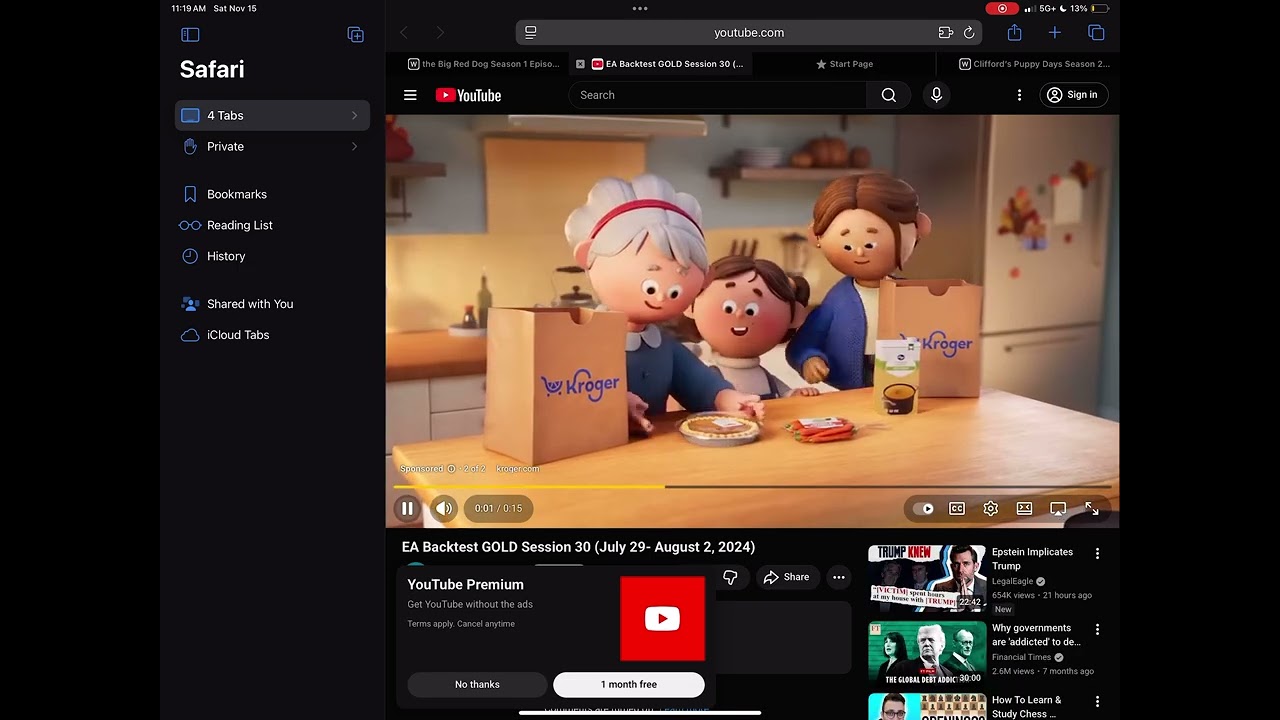Open page settings icon in address bar

[x=531, y=32]
